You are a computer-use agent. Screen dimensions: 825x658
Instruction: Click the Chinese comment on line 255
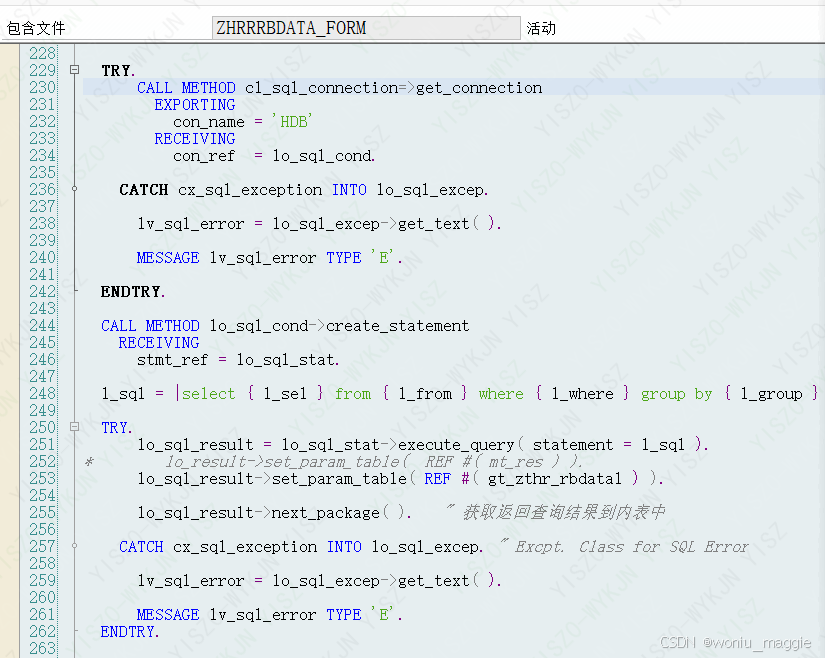click(x=555, y=512)
